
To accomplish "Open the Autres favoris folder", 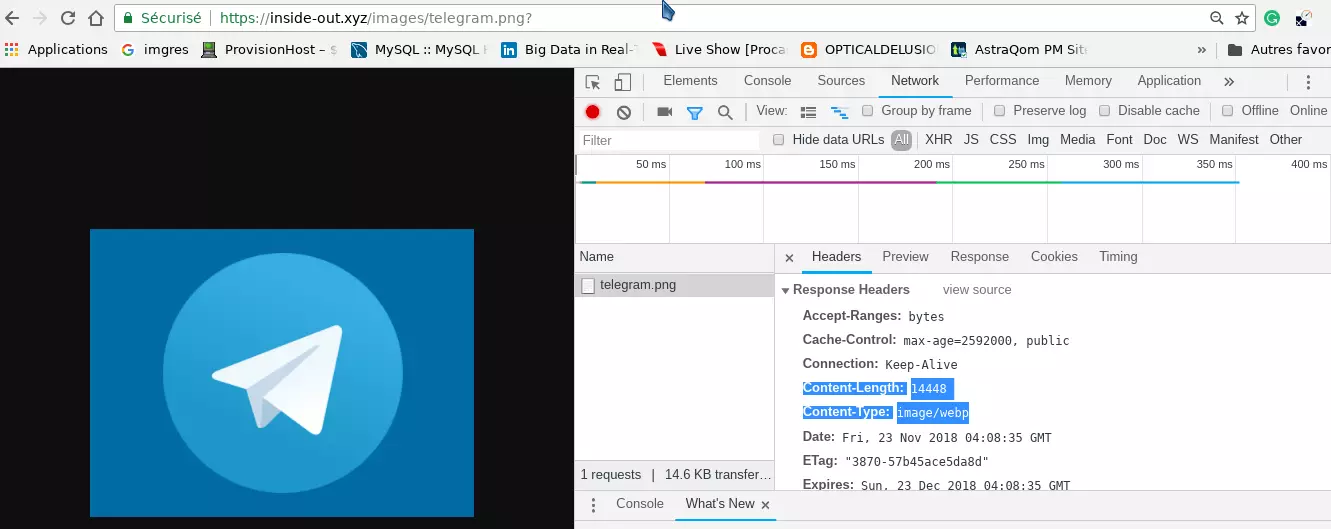I will (1278, 49).
